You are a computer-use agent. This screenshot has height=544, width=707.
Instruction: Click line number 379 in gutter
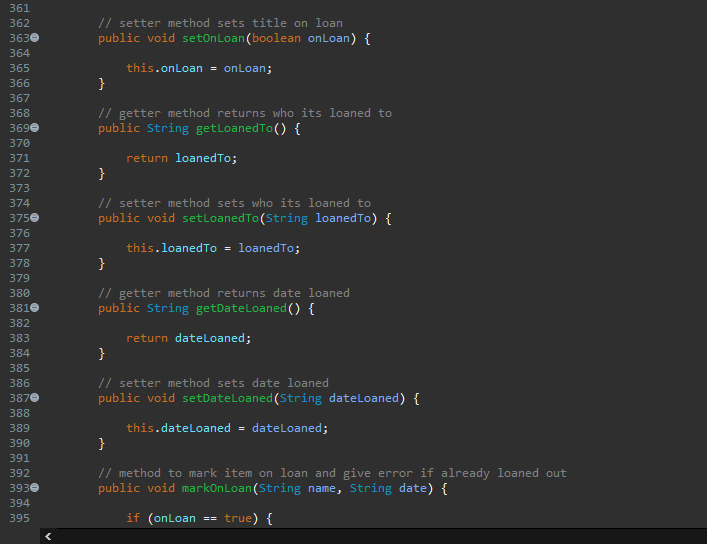point(19,278)
